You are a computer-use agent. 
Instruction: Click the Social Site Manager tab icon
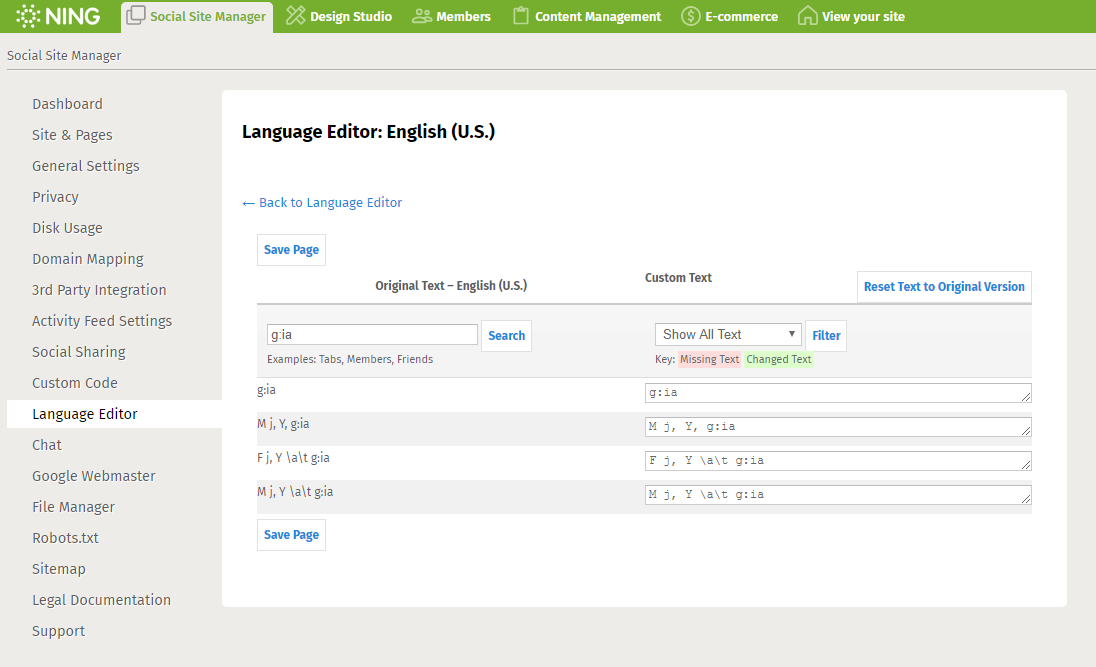point(136,15)
